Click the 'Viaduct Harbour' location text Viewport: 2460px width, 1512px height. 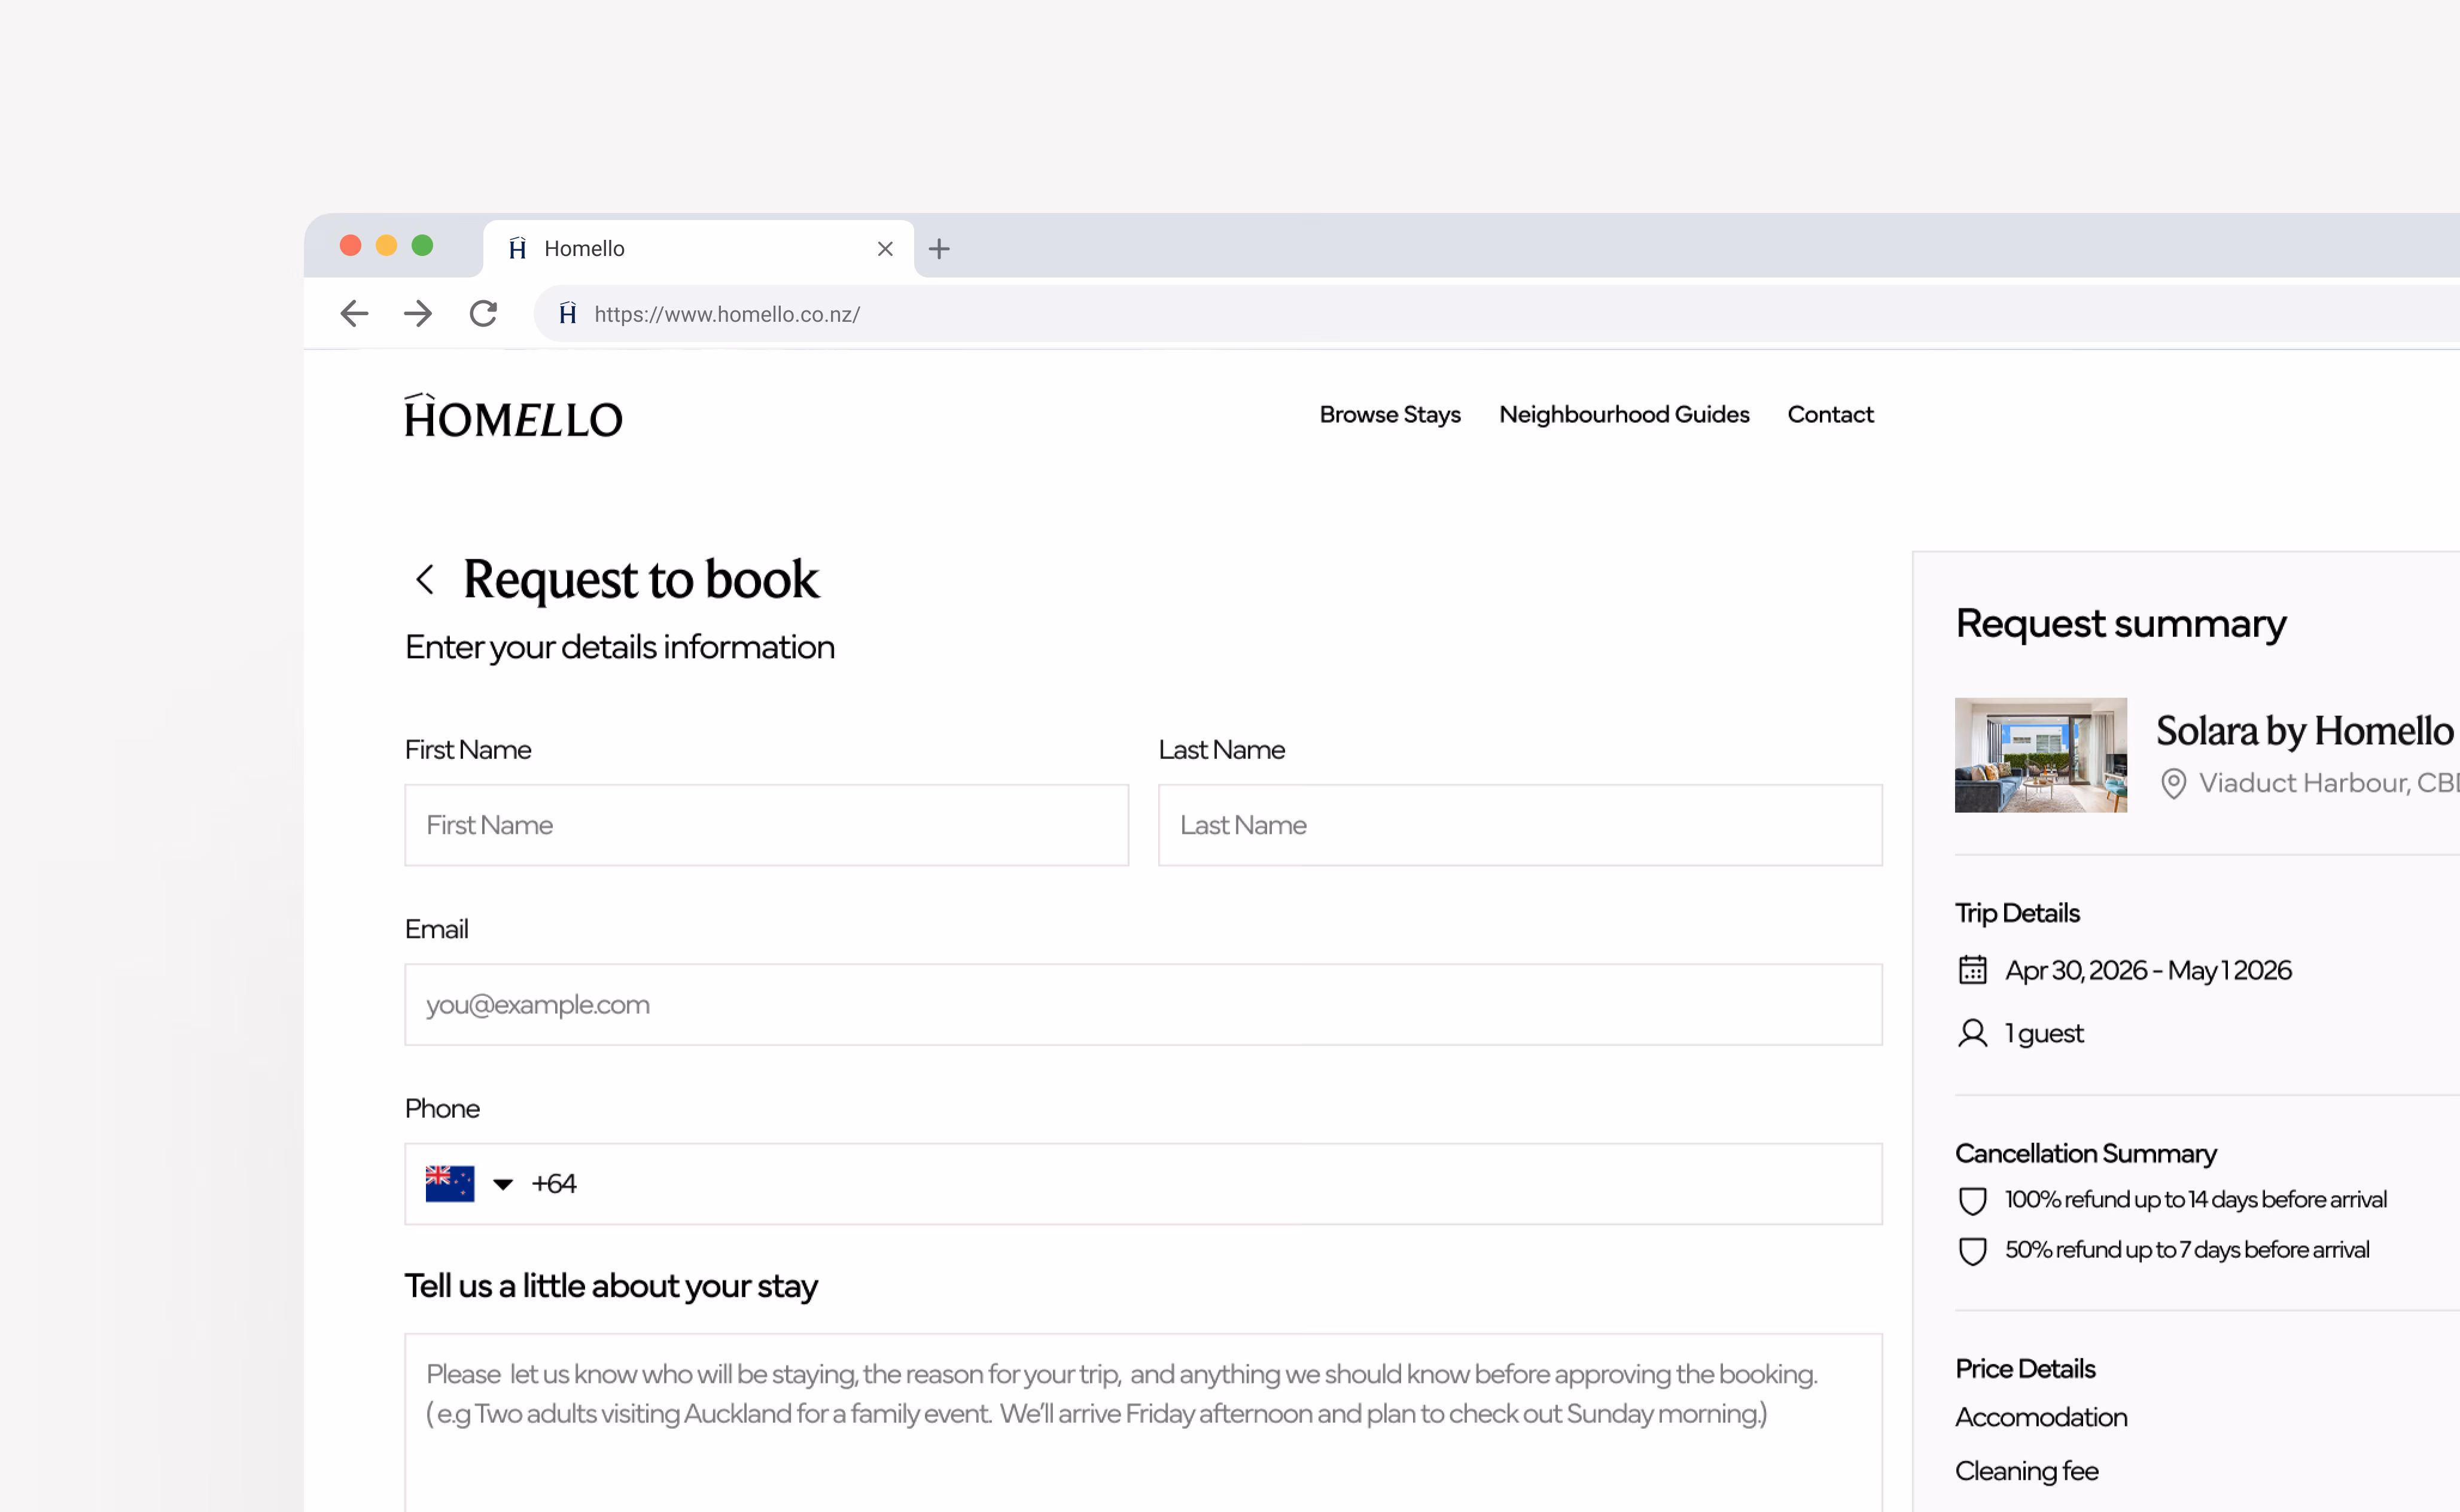point(2329,783)
